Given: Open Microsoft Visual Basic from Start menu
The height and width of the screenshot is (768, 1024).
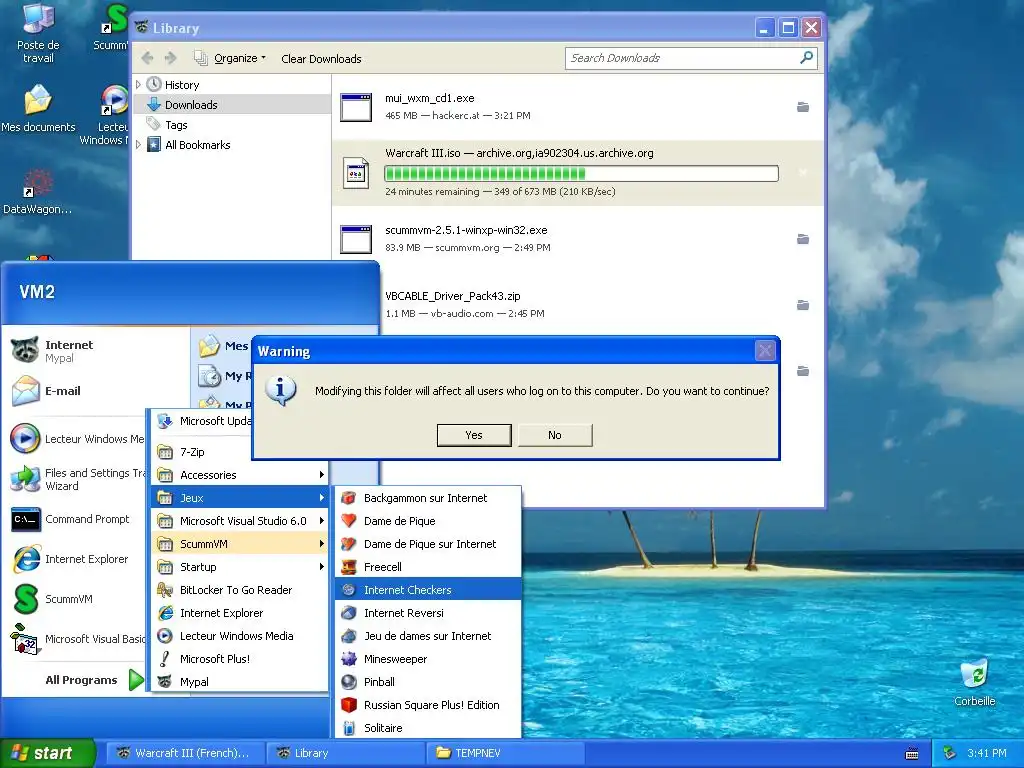Looking at the screenshot, I should coord(77,639).
